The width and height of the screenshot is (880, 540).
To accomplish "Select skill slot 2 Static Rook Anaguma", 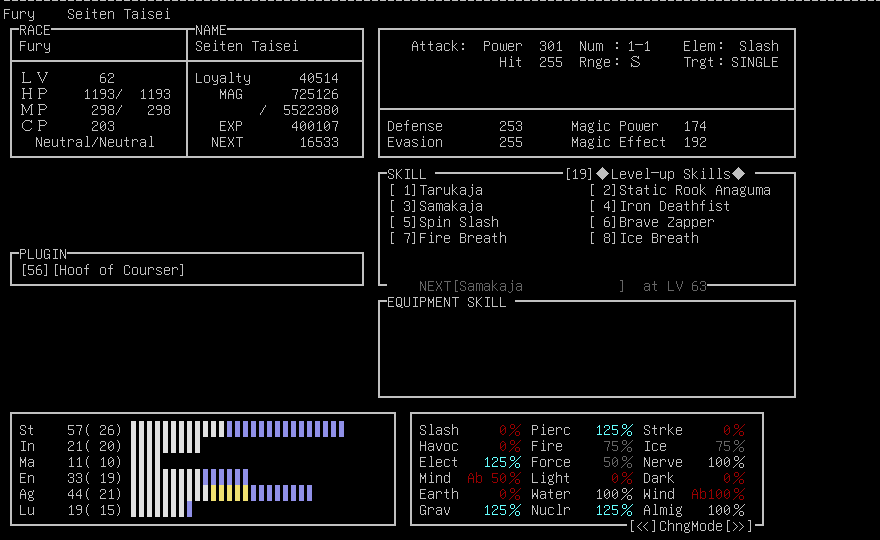I will [x=680, y=190].
